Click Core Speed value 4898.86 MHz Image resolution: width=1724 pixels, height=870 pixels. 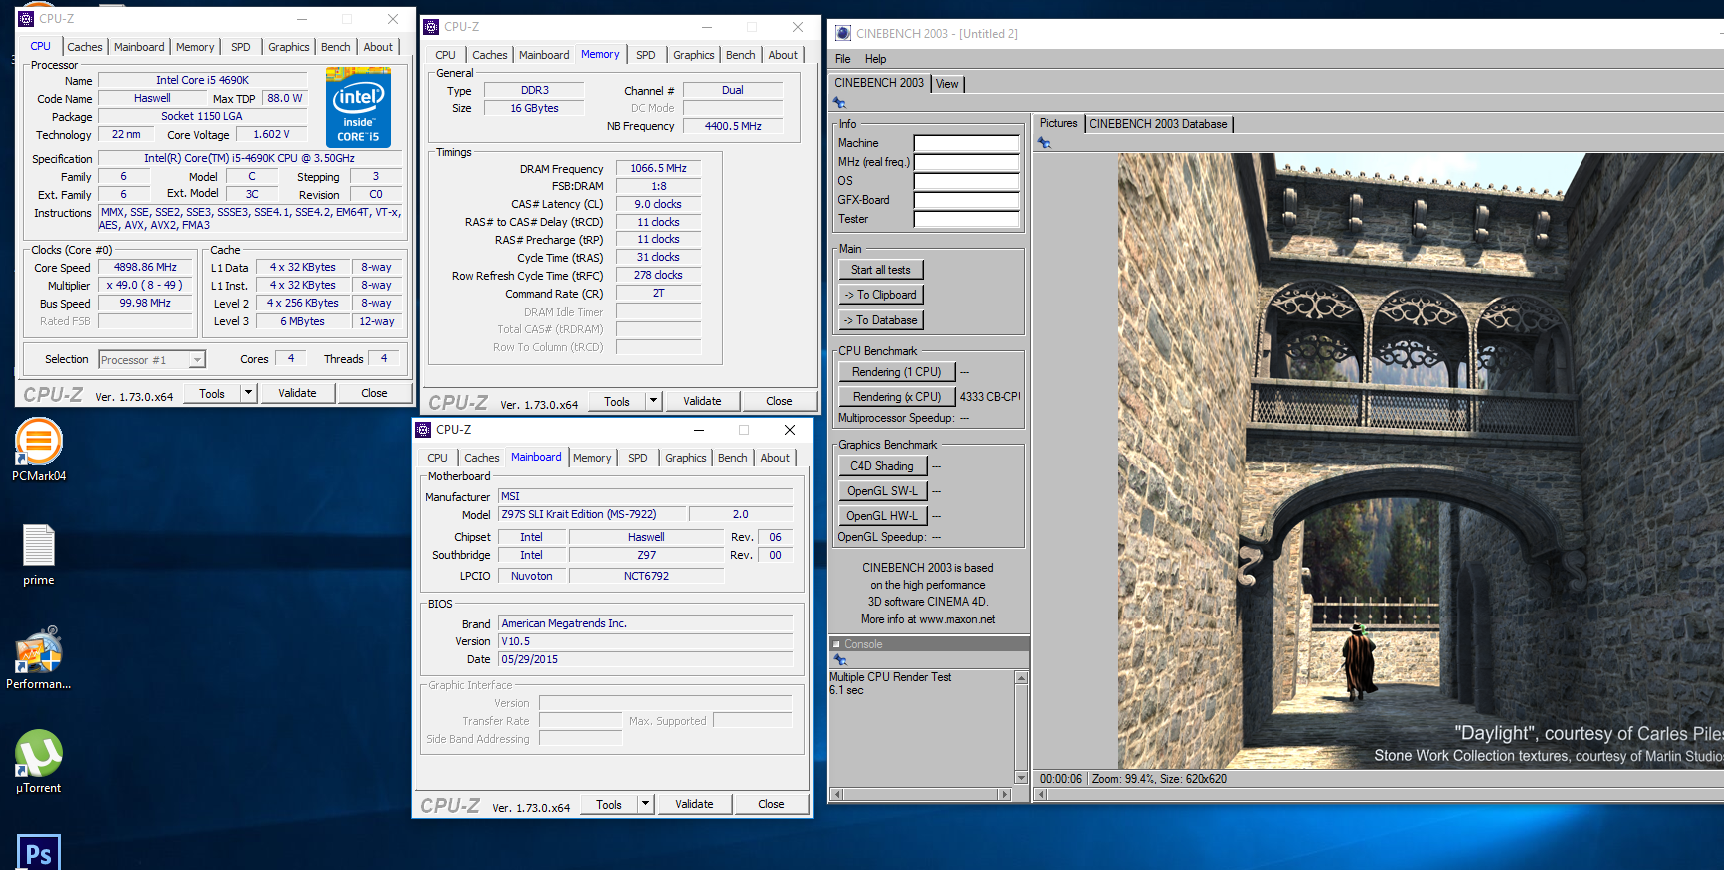145,268
